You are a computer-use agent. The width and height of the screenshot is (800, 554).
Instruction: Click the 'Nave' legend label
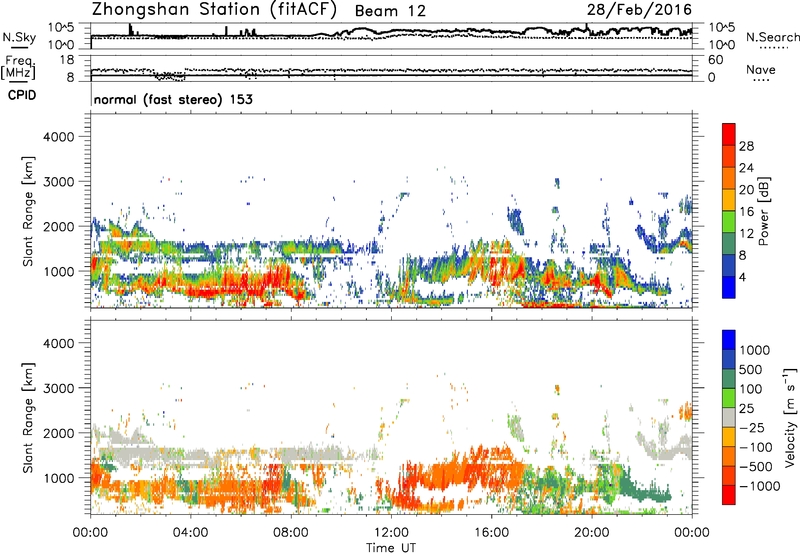(x=761, y=70)
